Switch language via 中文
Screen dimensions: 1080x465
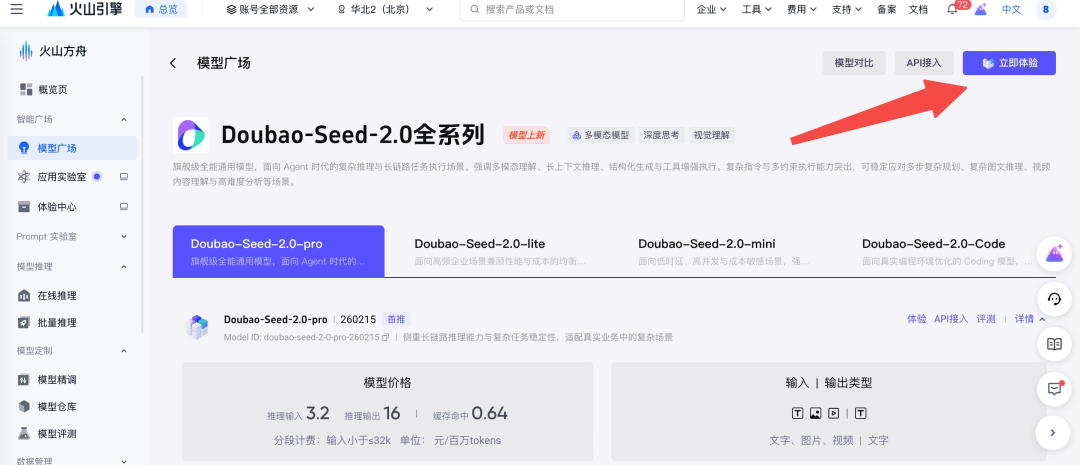(1011, 10)
